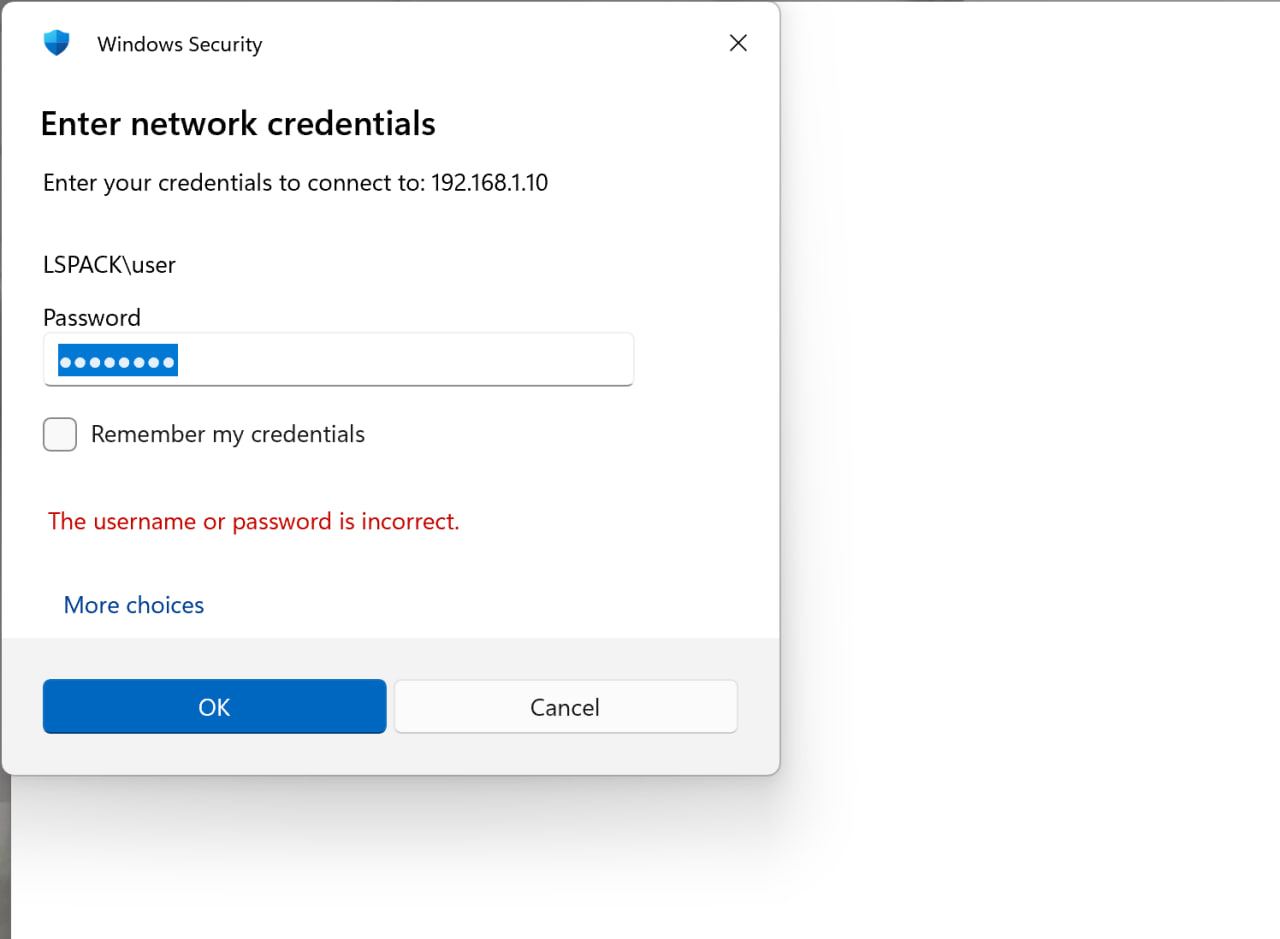Cancel the network credentials prompt
This screenshot has height=939, width=1280.
565,707
